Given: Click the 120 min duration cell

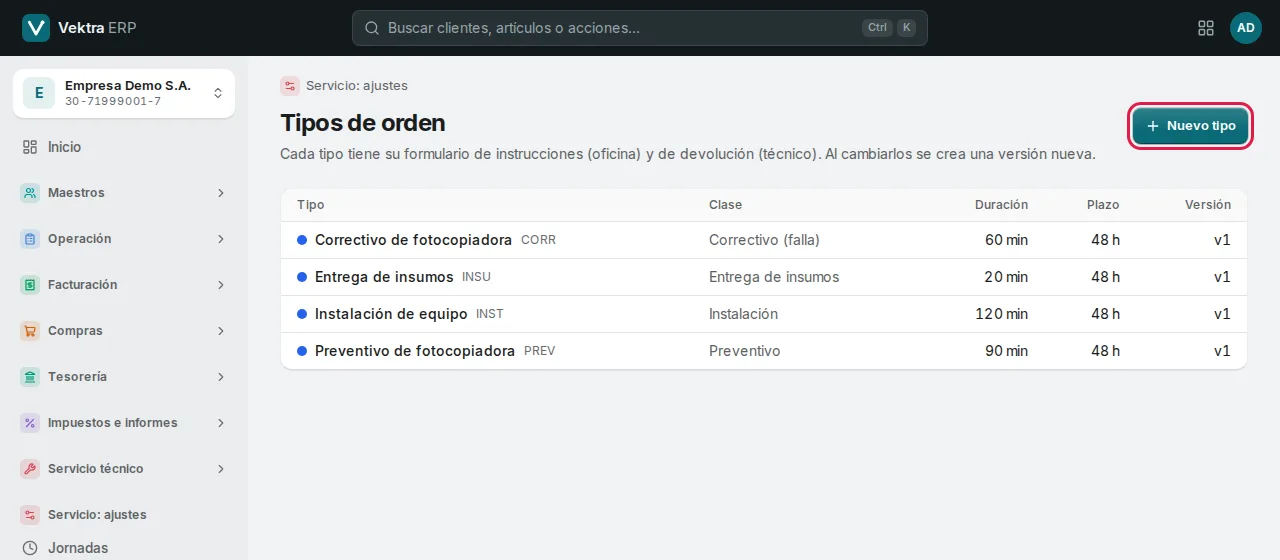Looking at the screenshot, I should click(x=1002, y=314).
